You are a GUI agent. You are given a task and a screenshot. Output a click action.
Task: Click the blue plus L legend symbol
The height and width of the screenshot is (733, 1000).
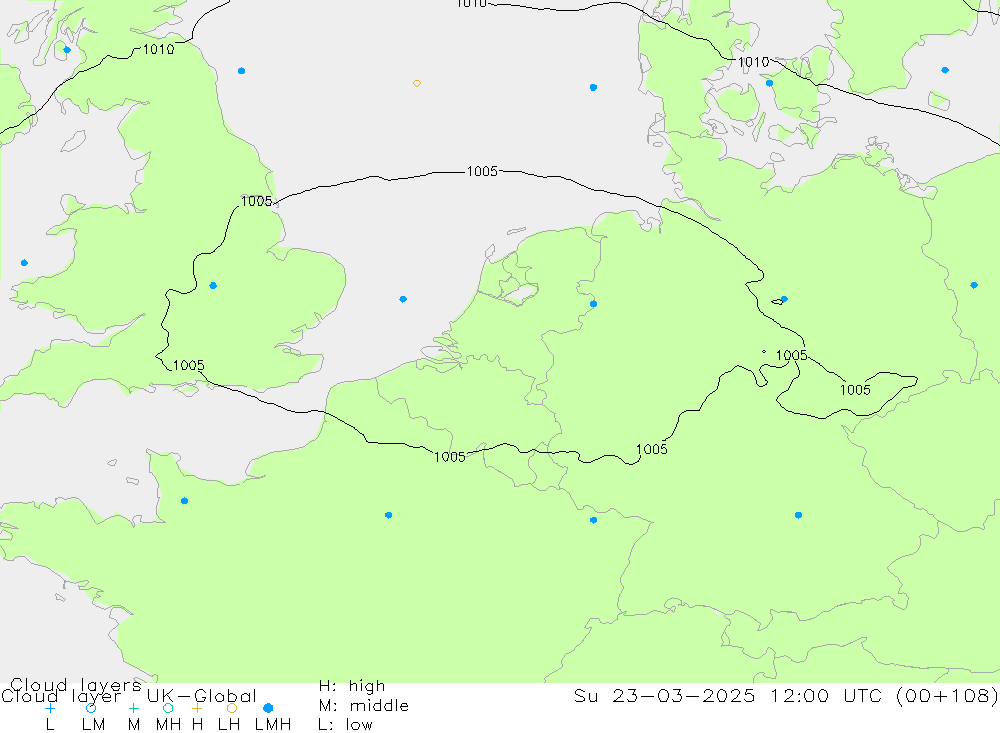pos(50,708)
